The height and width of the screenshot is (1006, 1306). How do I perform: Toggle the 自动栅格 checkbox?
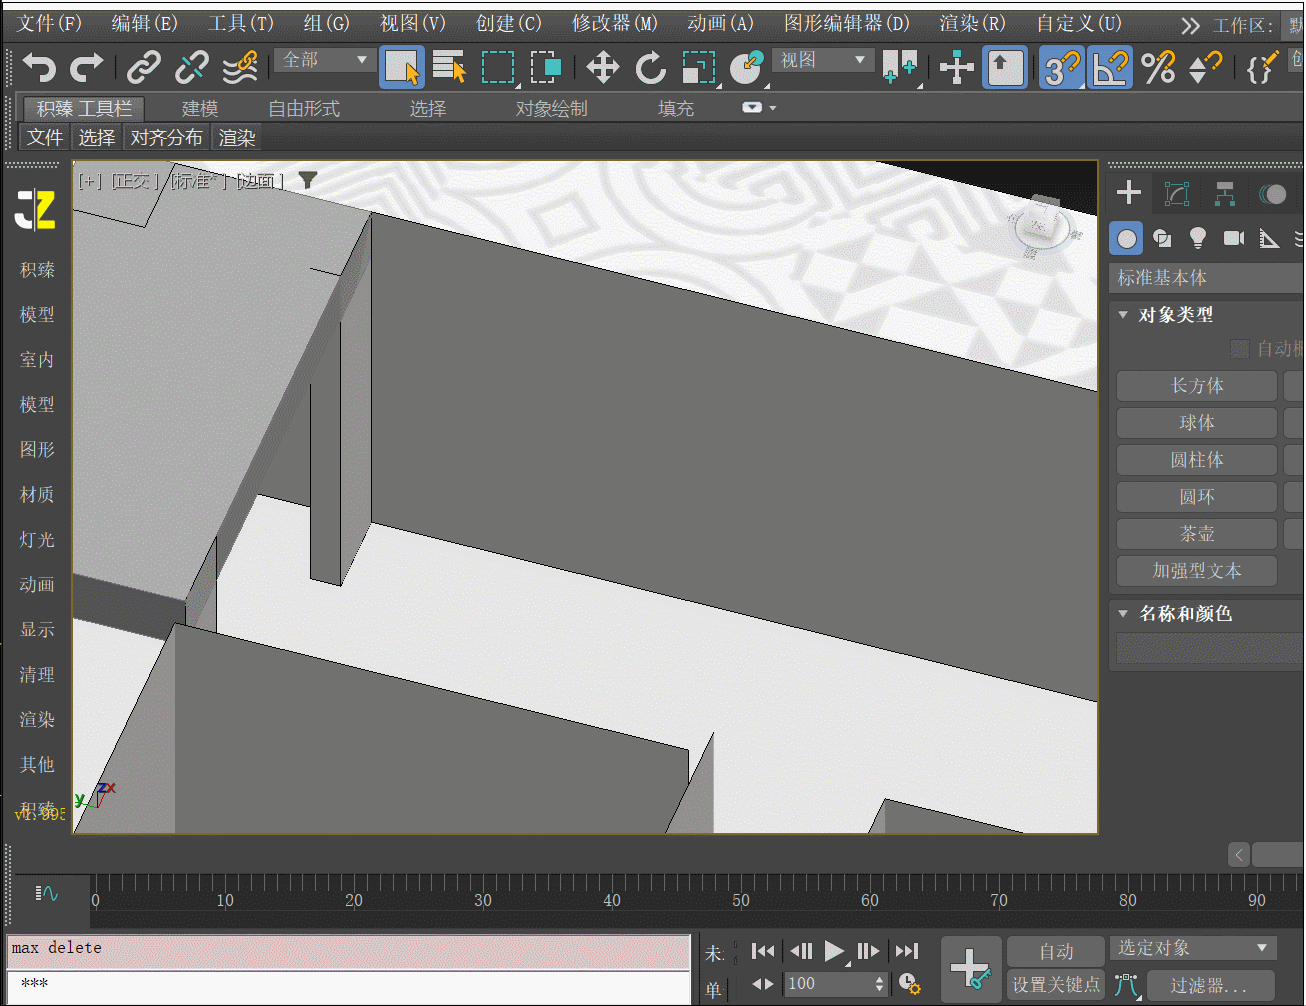click(x=1240, y=348)
